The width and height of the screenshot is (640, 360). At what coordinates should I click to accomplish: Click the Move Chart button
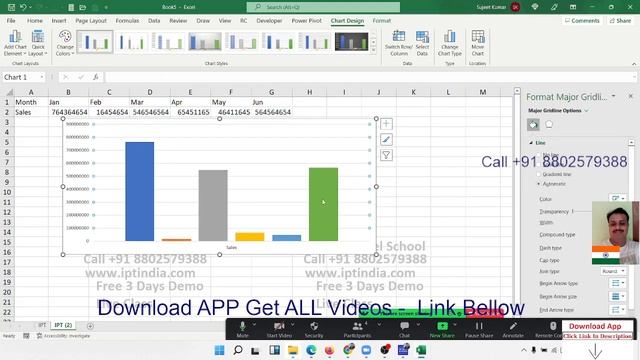point(478,43)
